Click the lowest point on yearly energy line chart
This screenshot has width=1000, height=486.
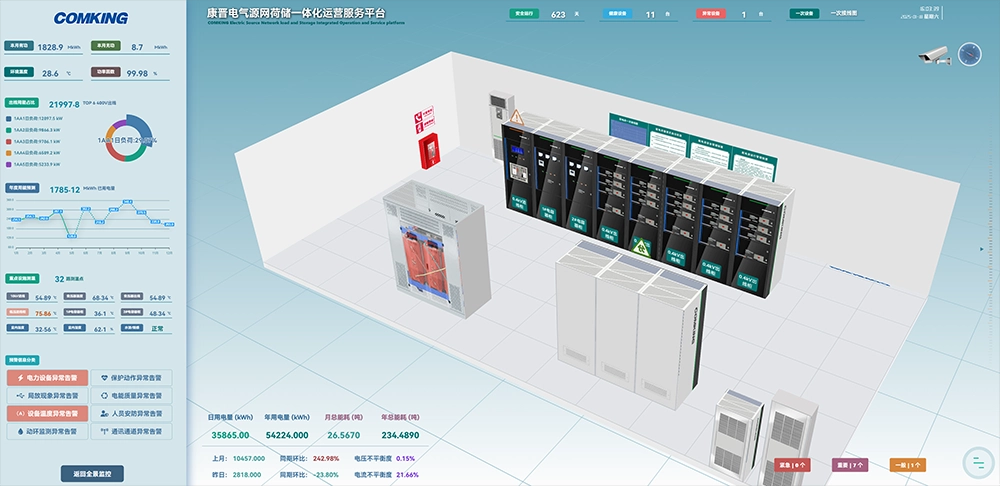pos(72,236)
